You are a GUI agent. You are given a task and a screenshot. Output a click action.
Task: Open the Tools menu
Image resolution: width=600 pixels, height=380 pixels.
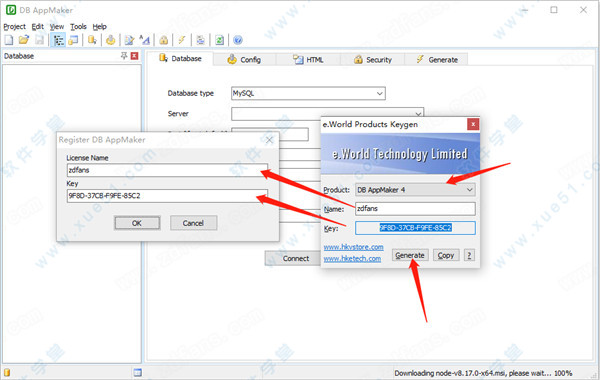[78, 26]
